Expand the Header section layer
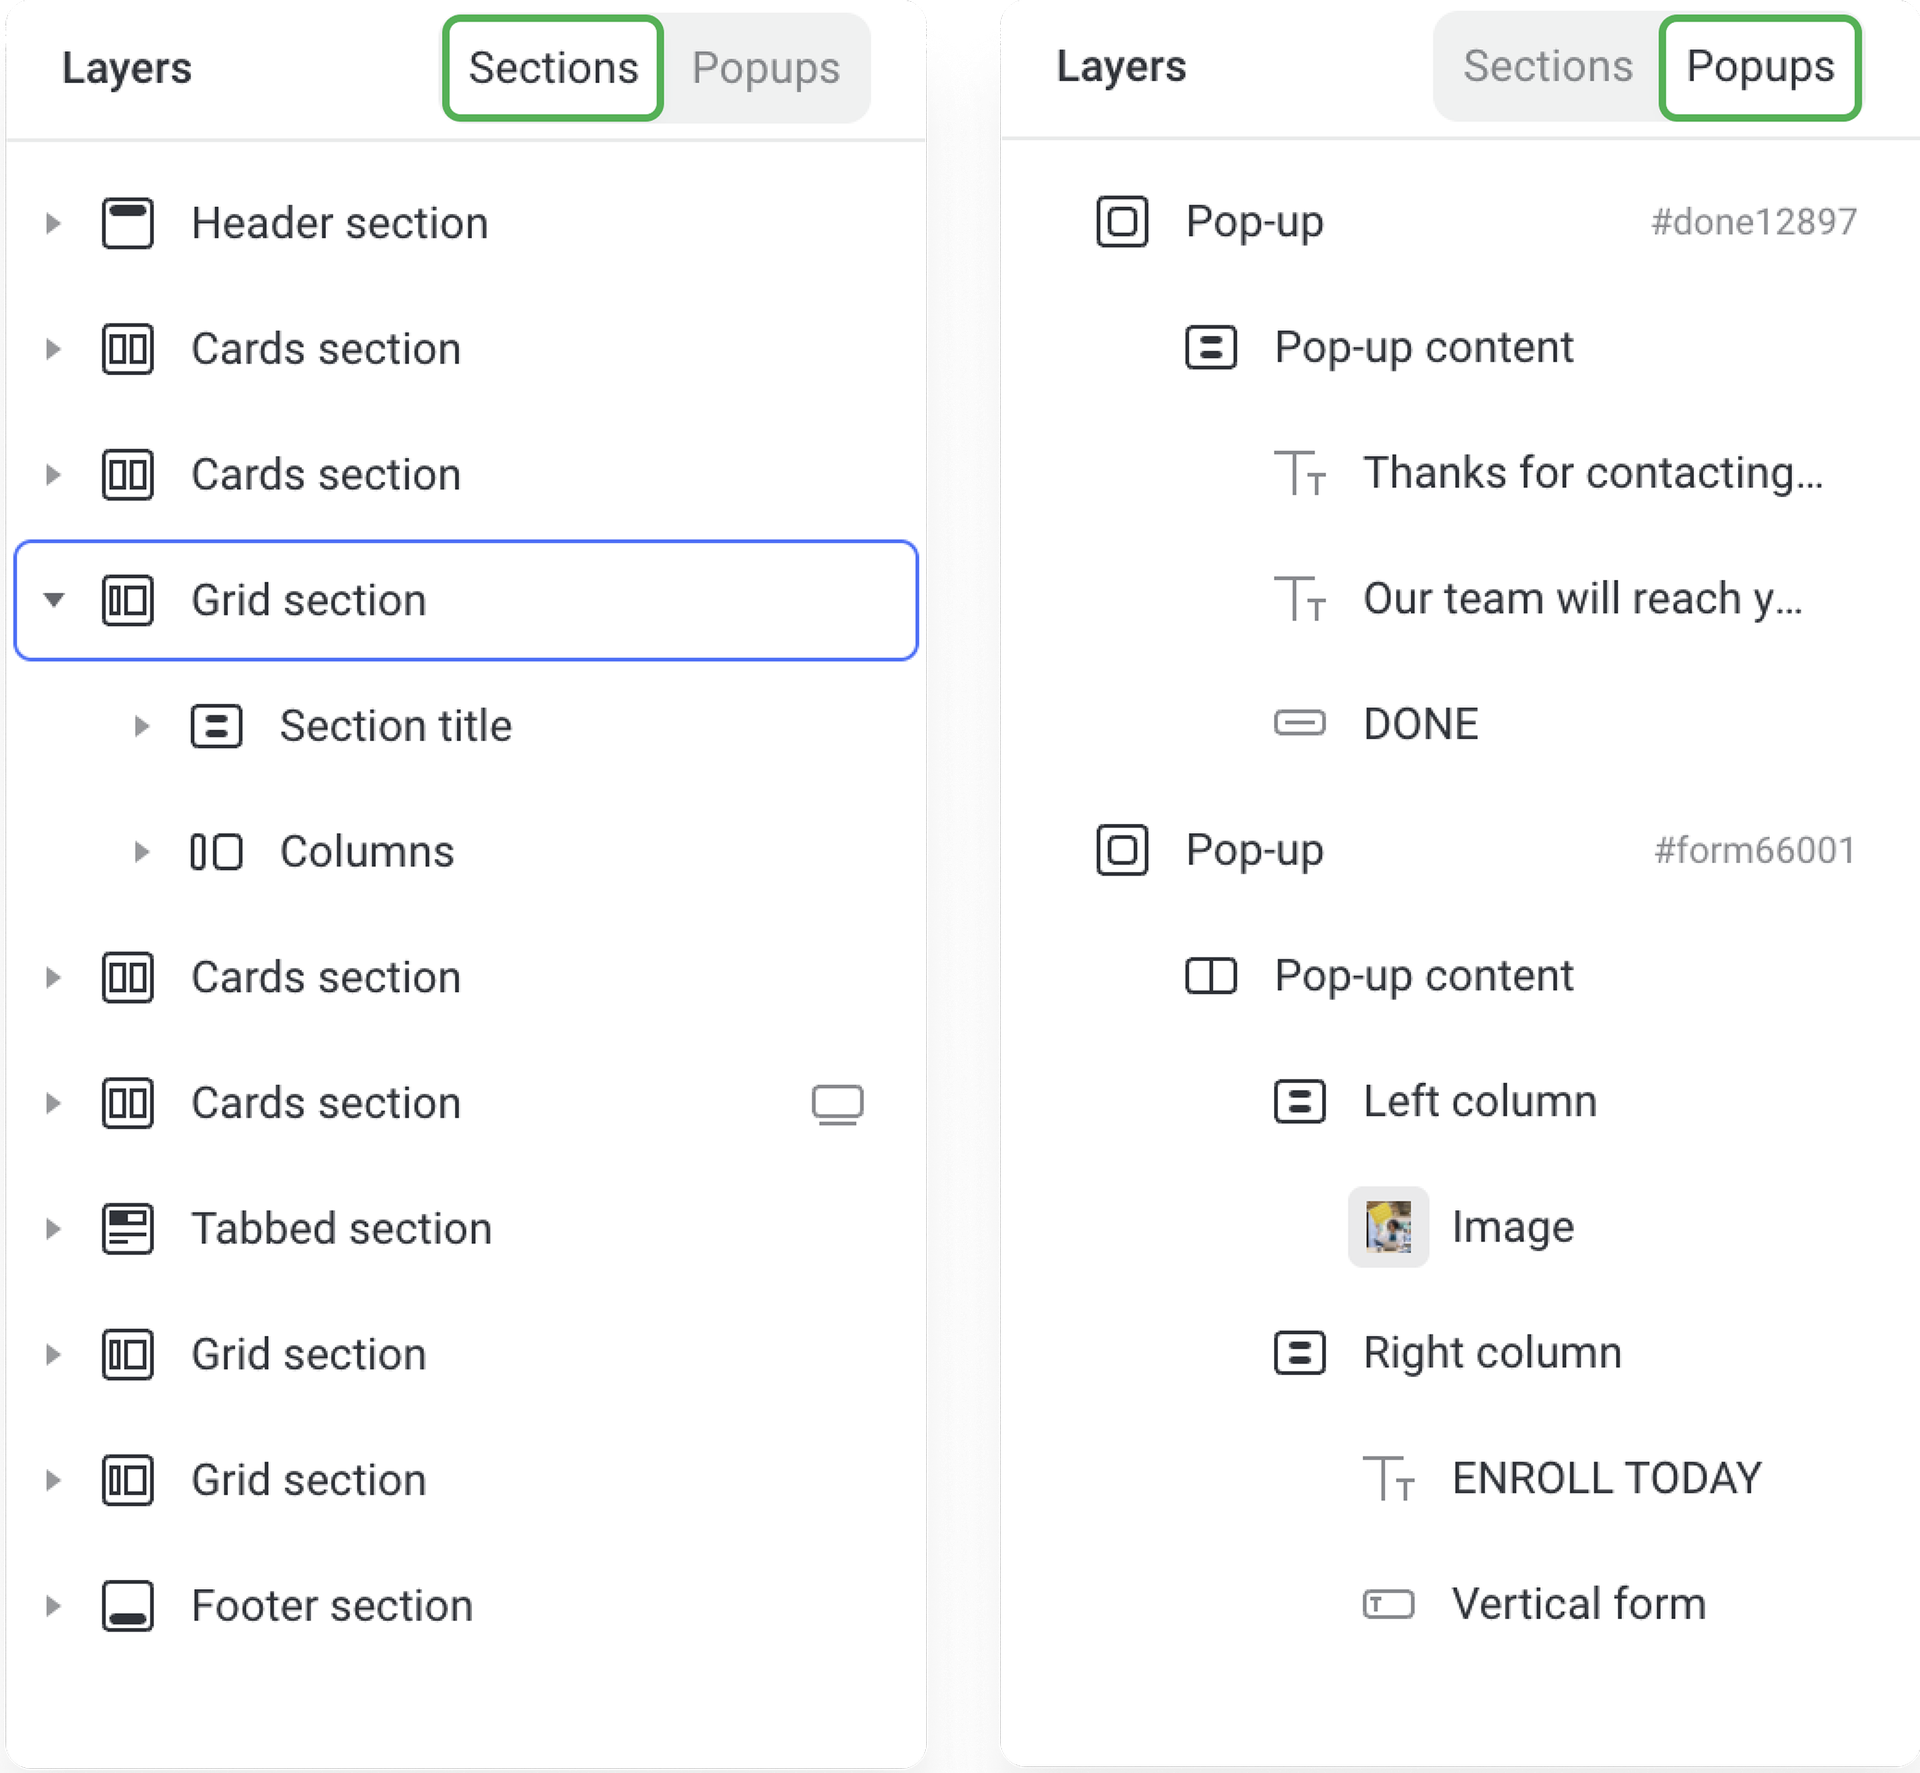The image size is (1920, 1773). 54,223
